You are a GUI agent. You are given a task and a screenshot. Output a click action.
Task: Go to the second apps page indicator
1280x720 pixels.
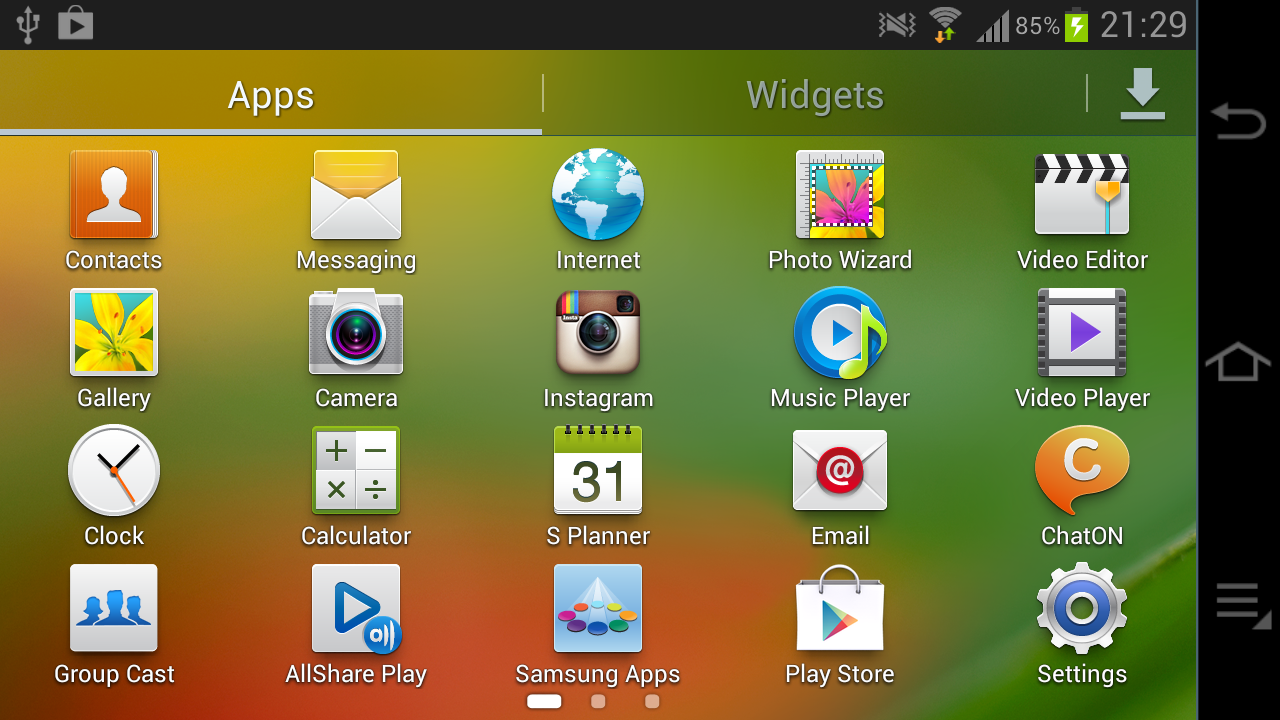click(x=598, y=702)
